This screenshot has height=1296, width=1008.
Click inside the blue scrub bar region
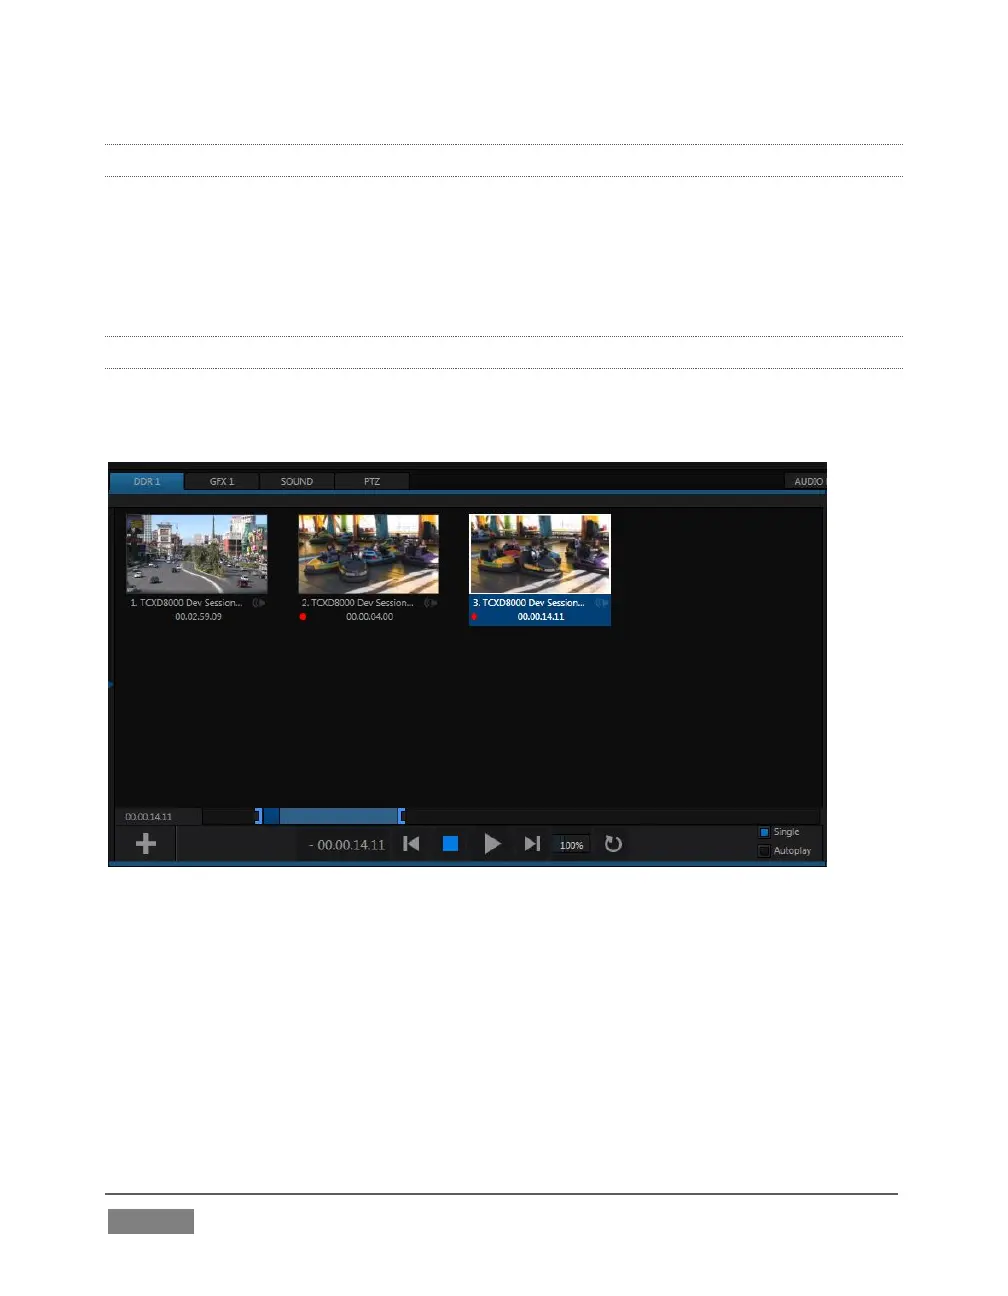(338, 816)
